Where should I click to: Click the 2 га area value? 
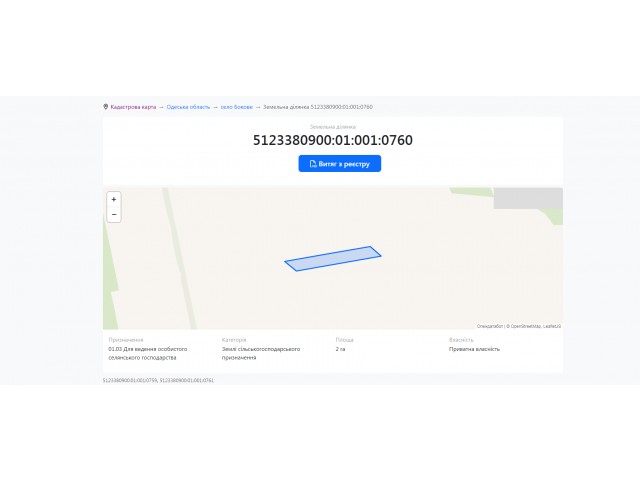pos(340,349)
